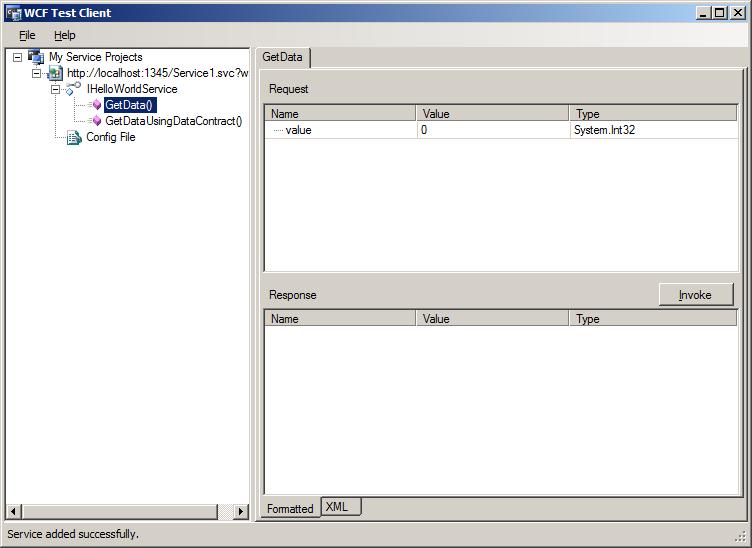Click the 'Service added successfully.' status text
Screen dimensions: 752x548
point(73,534)
